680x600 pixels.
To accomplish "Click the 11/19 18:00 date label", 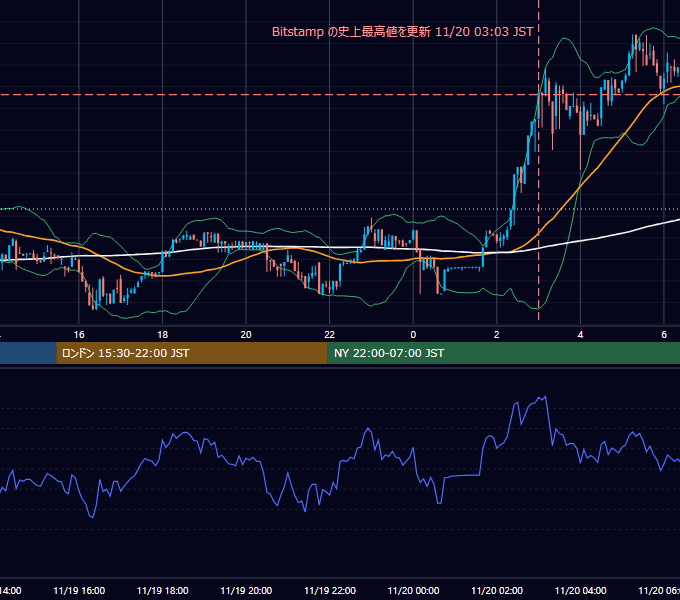I will [163, 591].
